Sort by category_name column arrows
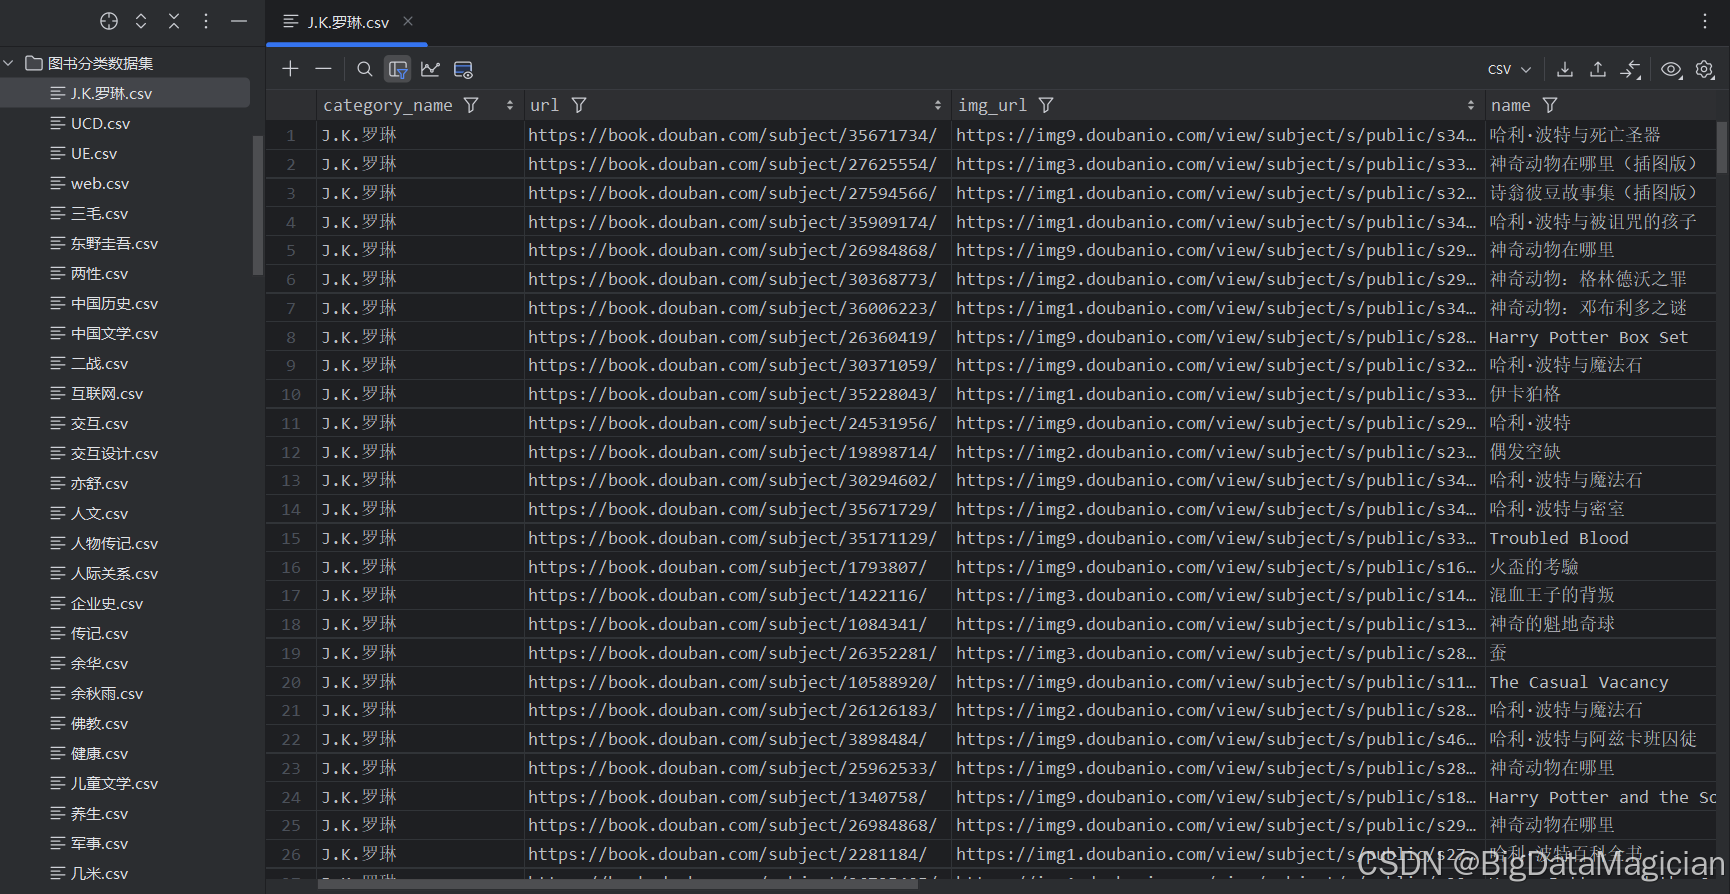The height and width of the screenshot is (894, 1730). click(x=510, y=105)
